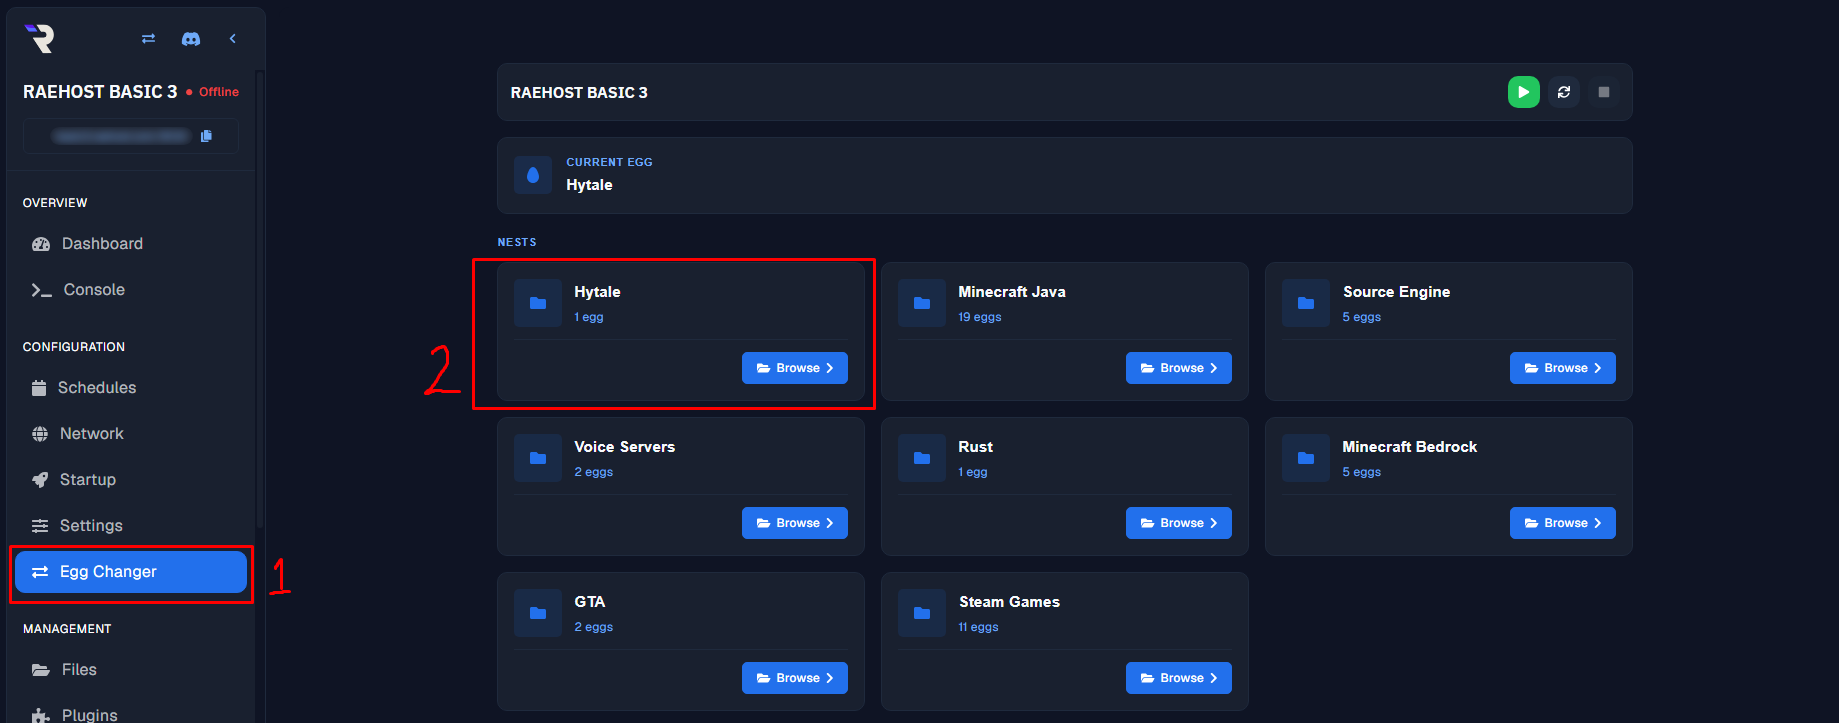Click the Schedules calendar icon
This screenshot has height=723, width=1839.
pos(39,388)
